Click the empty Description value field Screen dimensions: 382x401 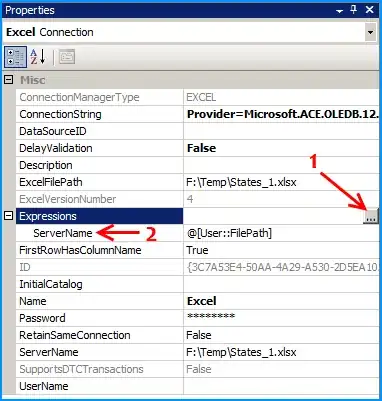pyautogui.click(x=281, y=165)
